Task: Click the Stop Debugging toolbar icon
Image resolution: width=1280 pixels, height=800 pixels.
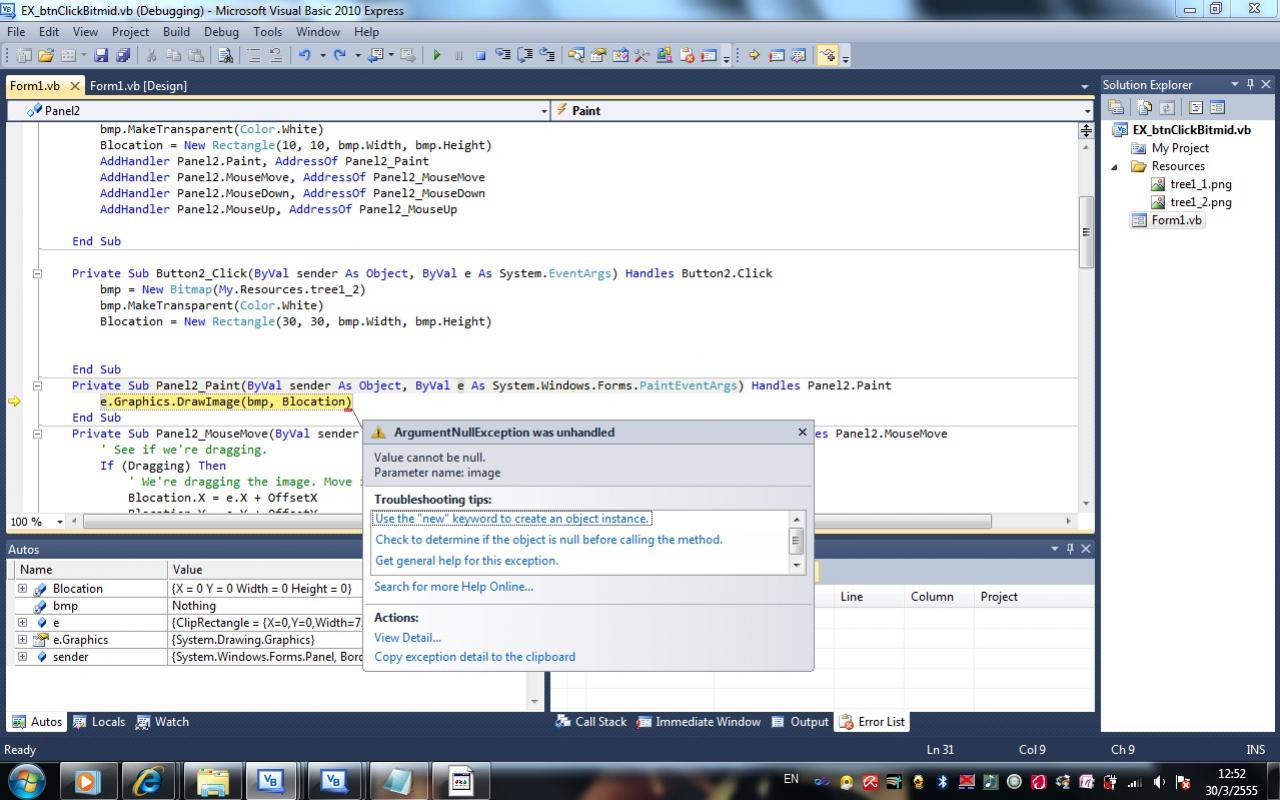Action: 480,56
